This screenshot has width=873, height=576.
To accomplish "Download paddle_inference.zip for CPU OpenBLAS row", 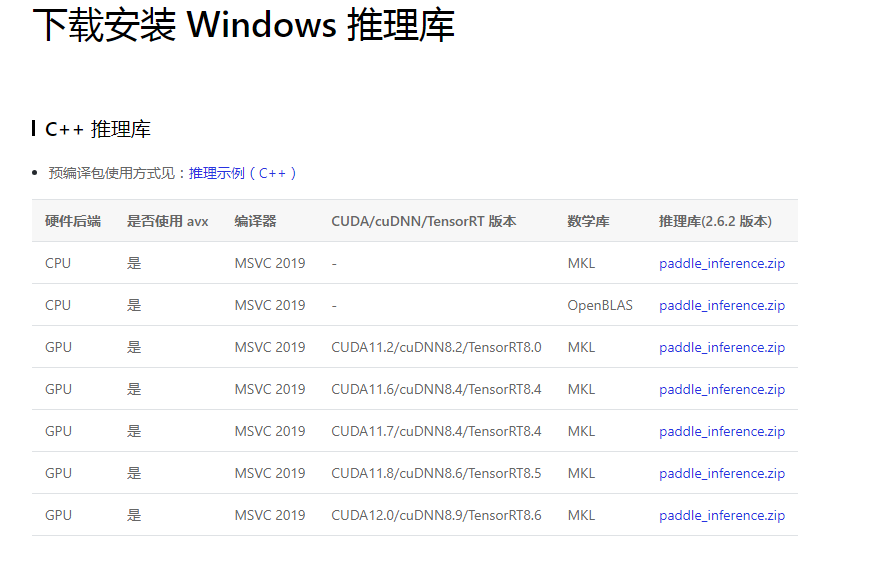I will click(x=722, y=306).
